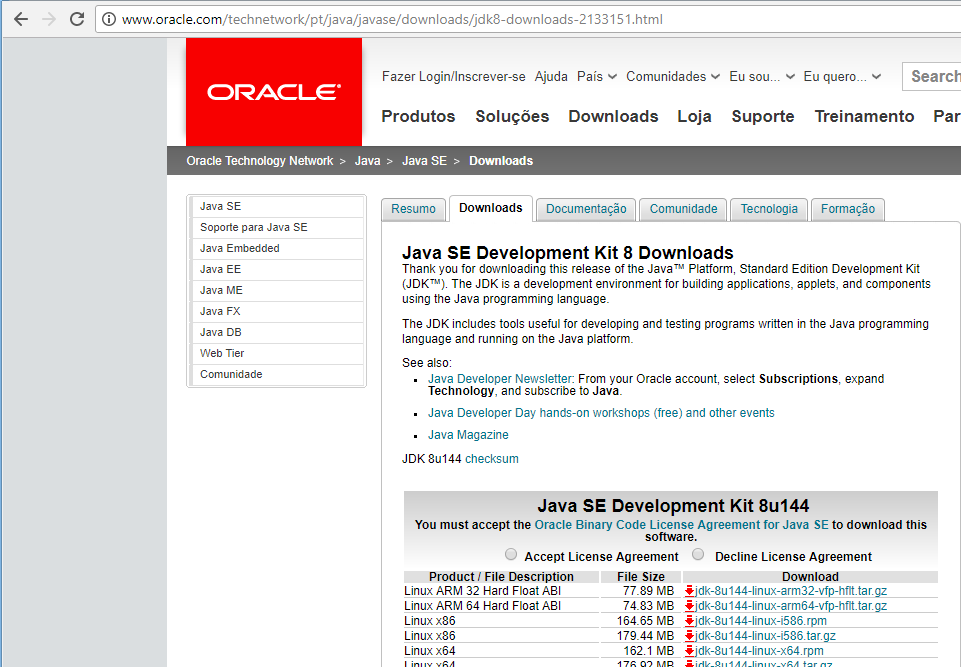
Task: Expand the Eu sou... dropdown
Action: 762,77
